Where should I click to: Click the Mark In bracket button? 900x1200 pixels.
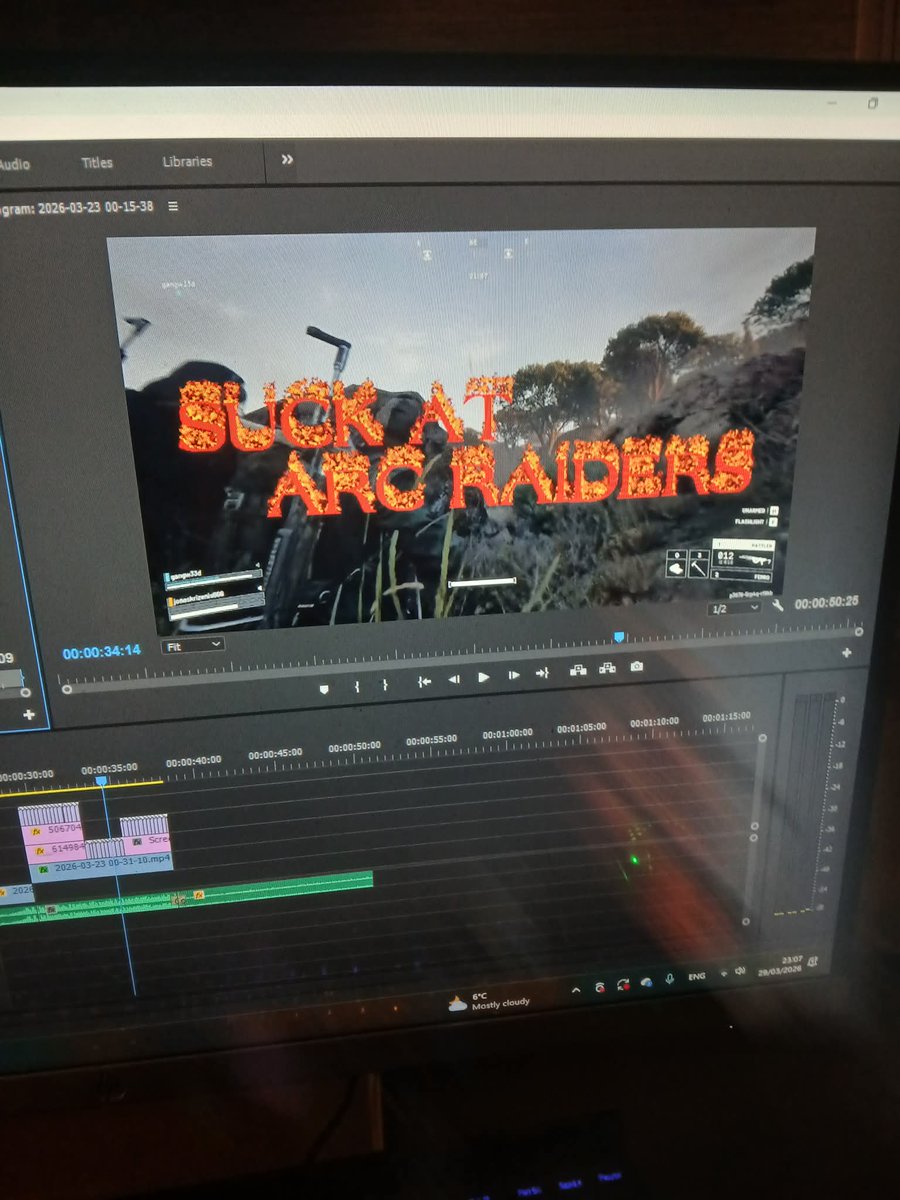356,686
